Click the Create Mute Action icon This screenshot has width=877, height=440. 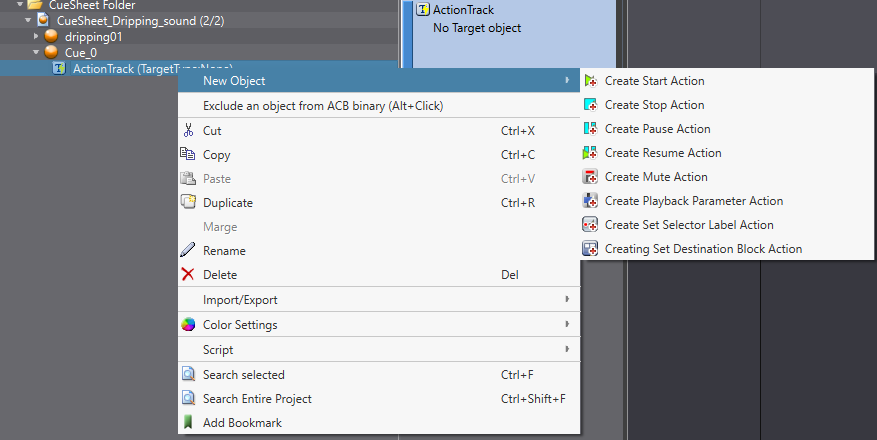590,177
